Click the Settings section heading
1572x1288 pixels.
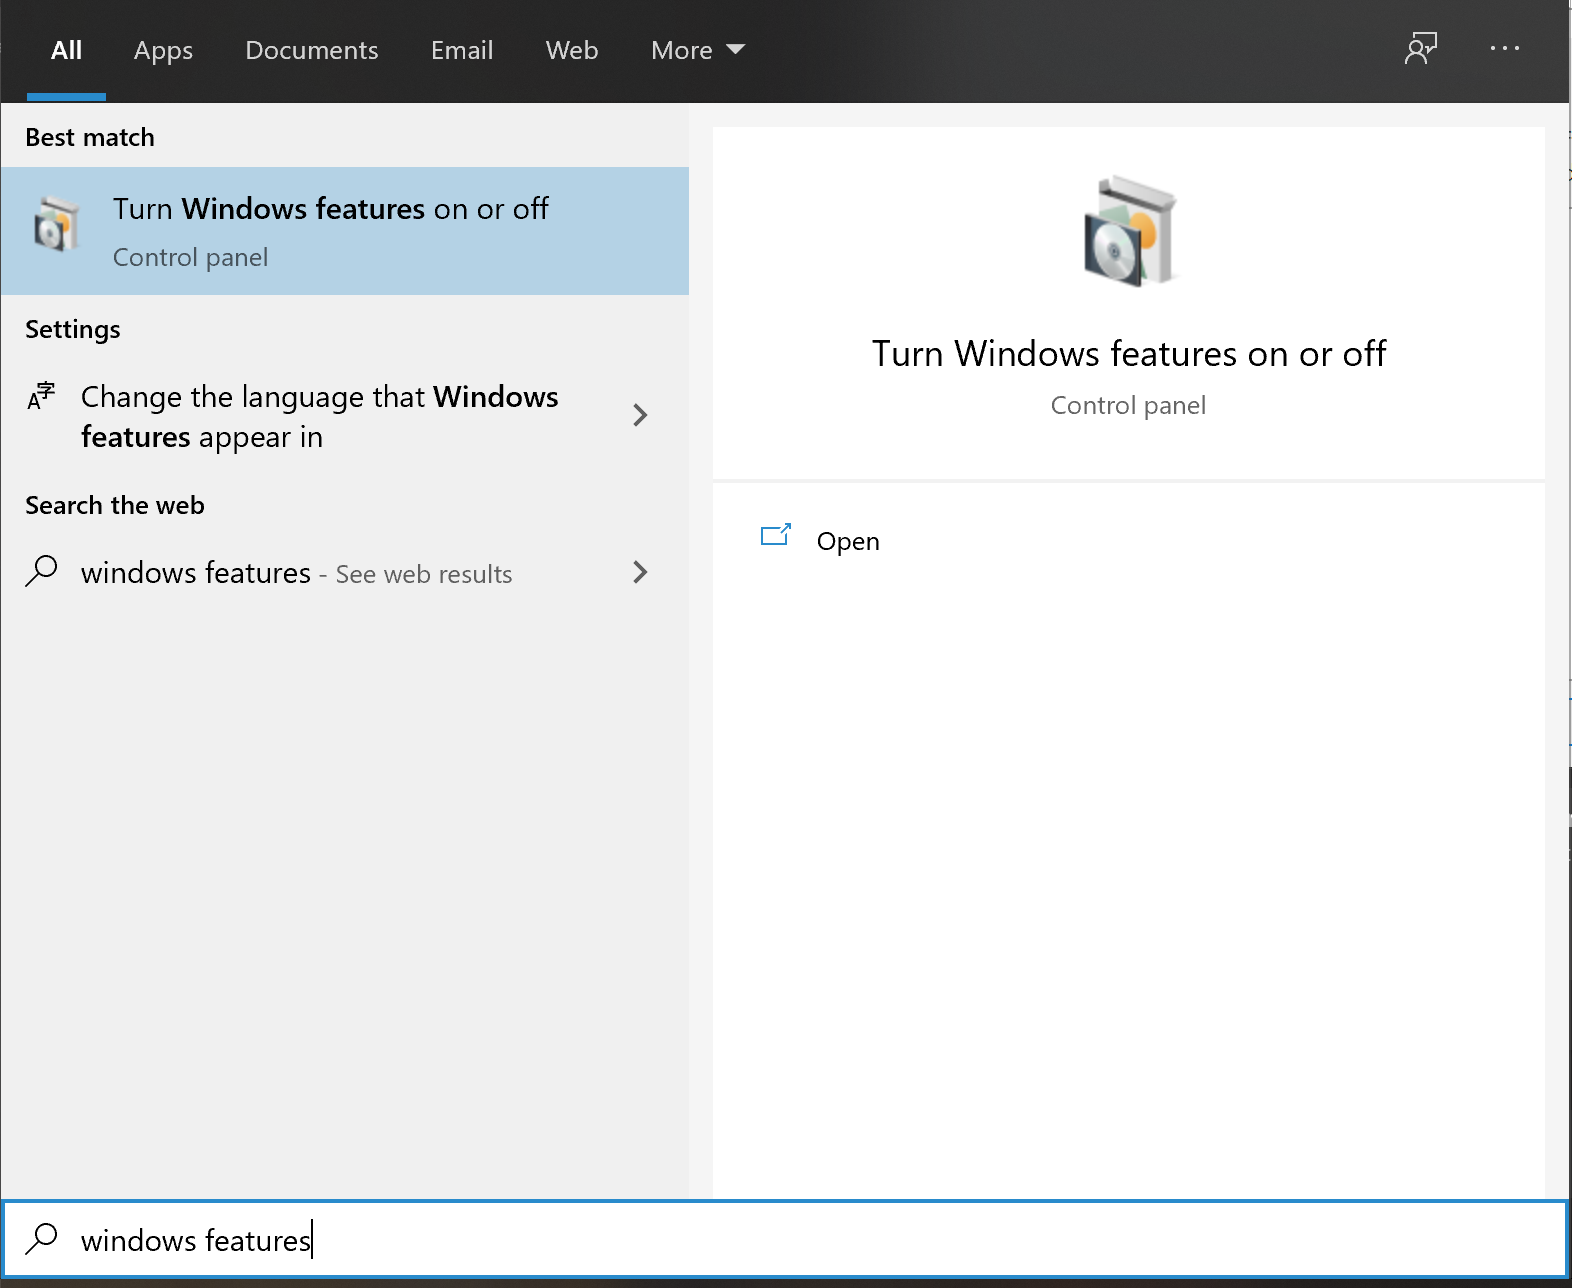point(73,329)
